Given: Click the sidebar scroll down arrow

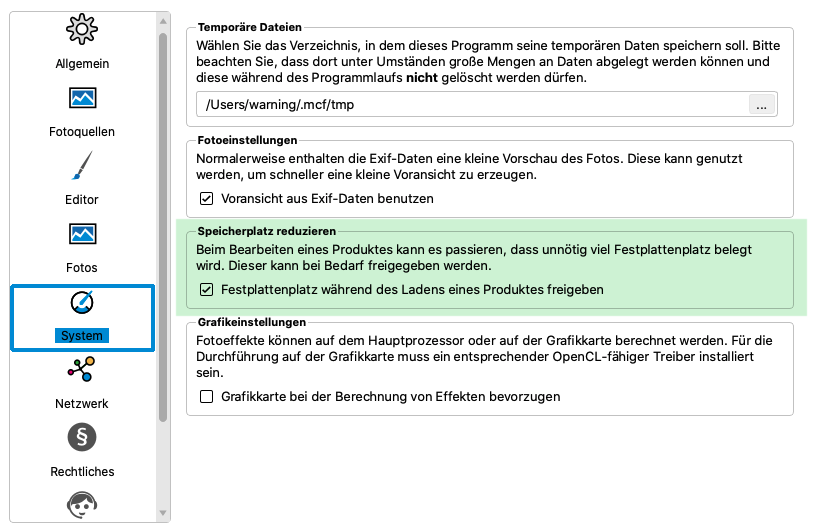Looking at the screenshot, I should (163, 513).
